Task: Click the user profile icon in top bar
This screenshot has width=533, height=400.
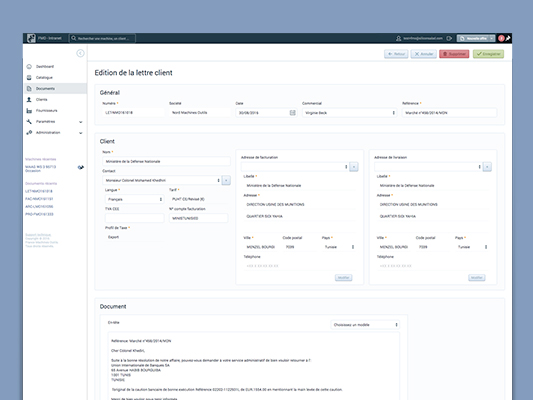Action: [398, 38]
